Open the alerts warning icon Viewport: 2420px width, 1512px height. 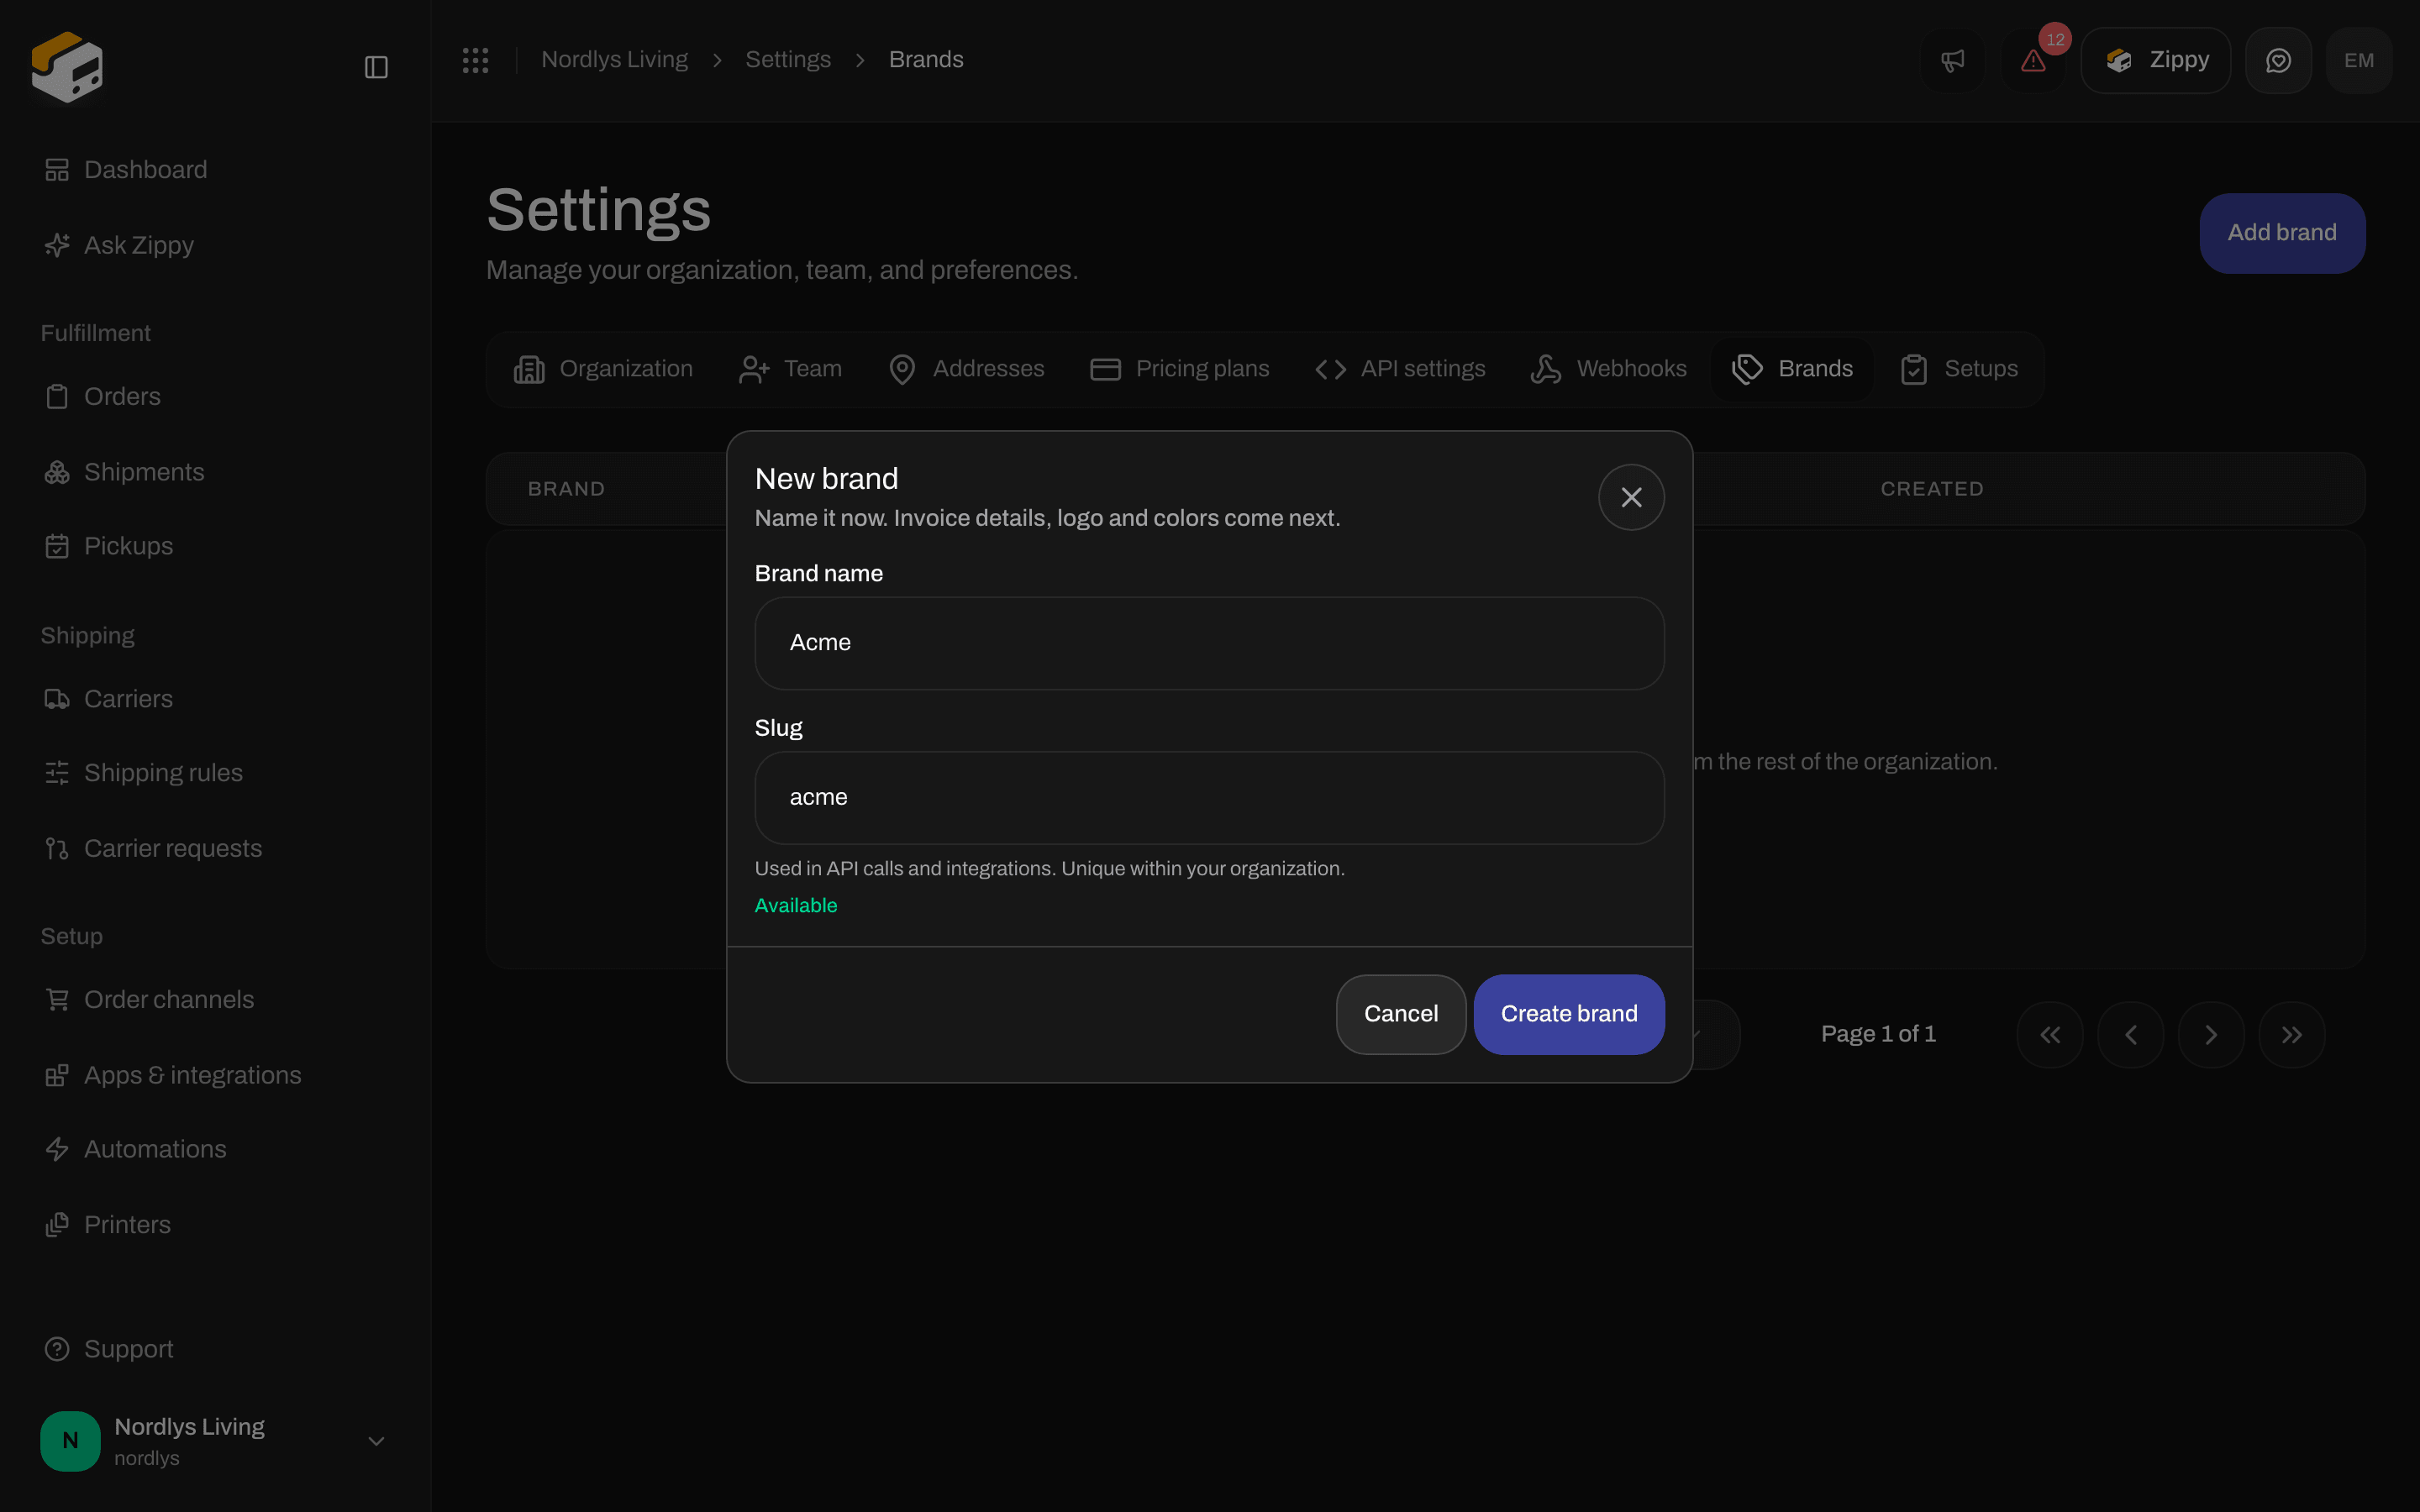(x=2033, y=60)
